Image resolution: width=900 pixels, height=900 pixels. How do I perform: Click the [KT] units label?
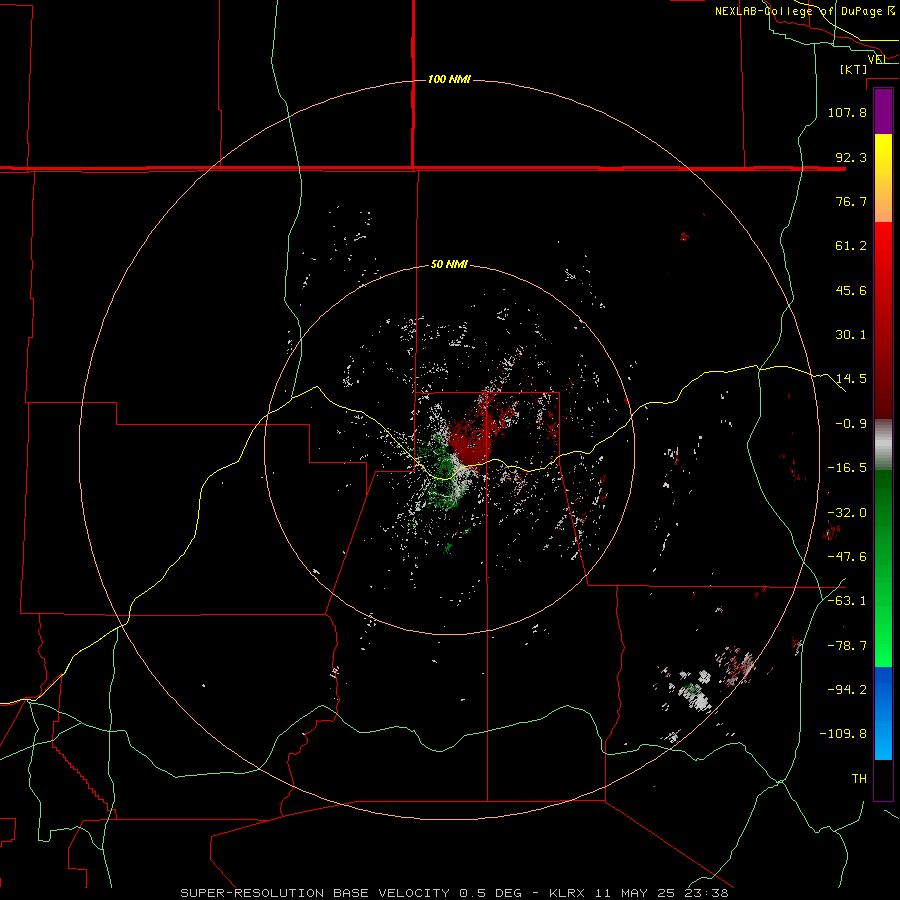[854, 69]
